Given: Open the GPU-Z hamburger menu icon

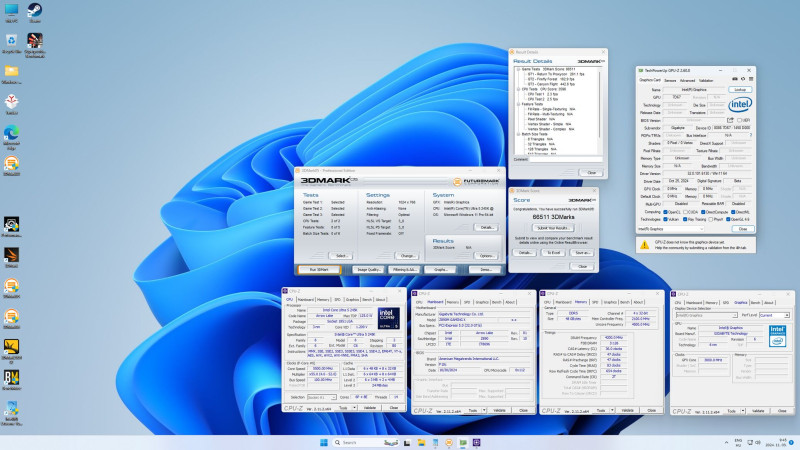Looking at the screenshot, I should pos(751,79).
